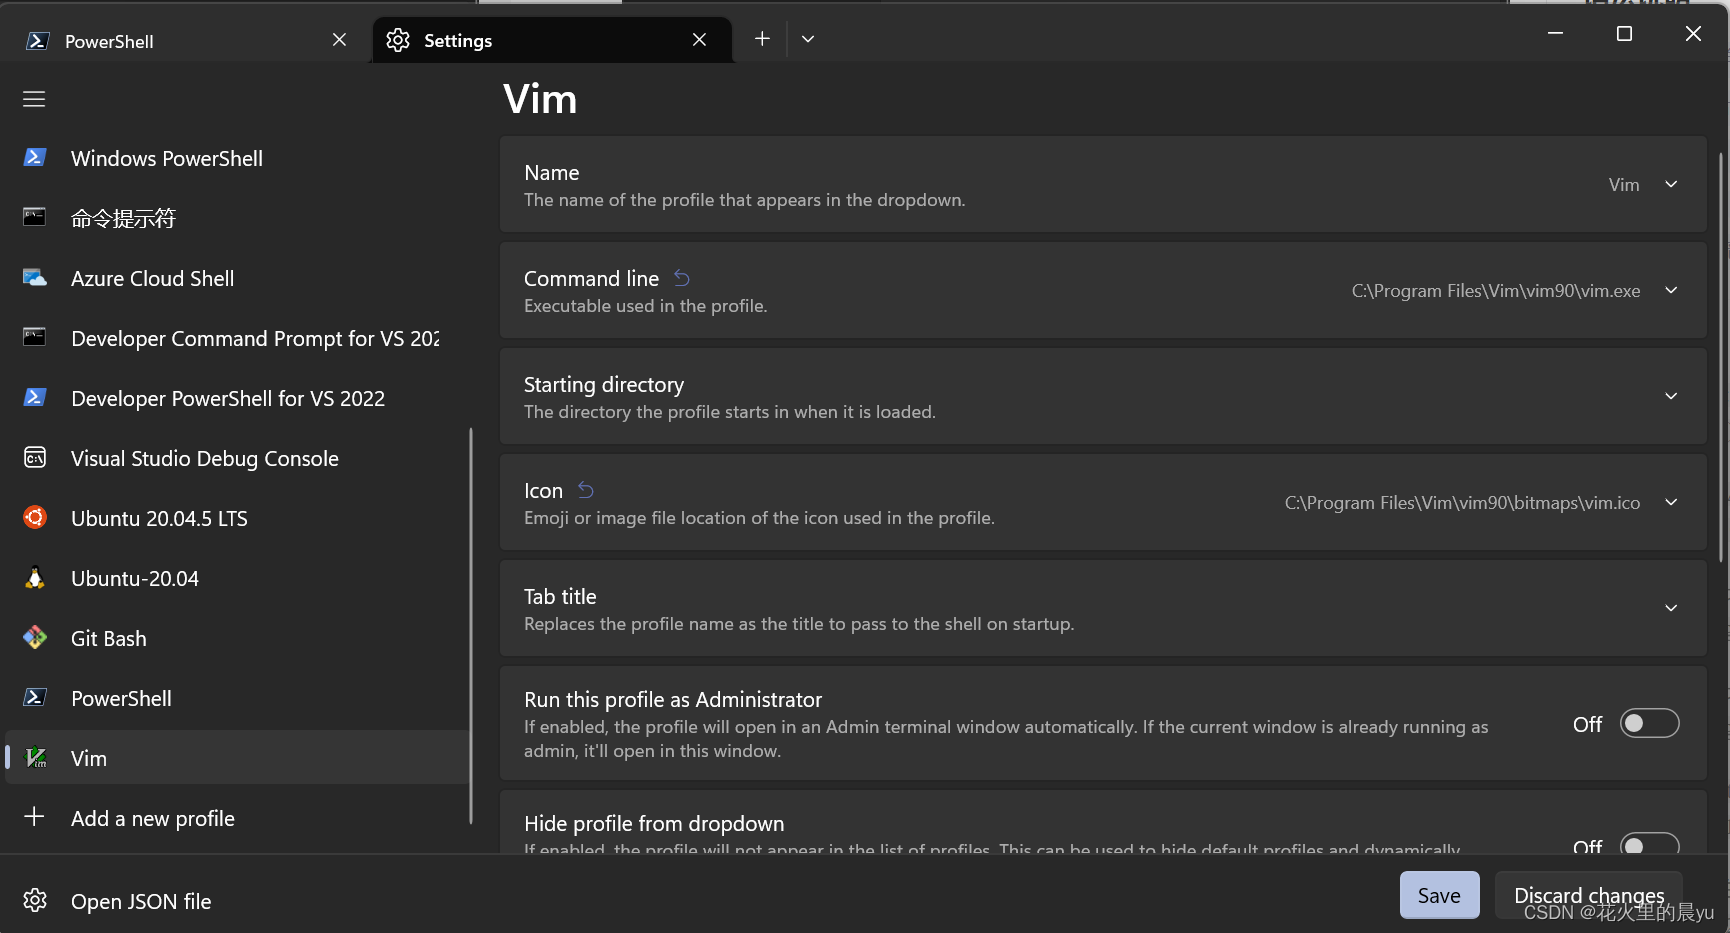Screen dimensions: 1730x933
Task: Click the hamburger navigation menu icon
Action: point(34,99)
